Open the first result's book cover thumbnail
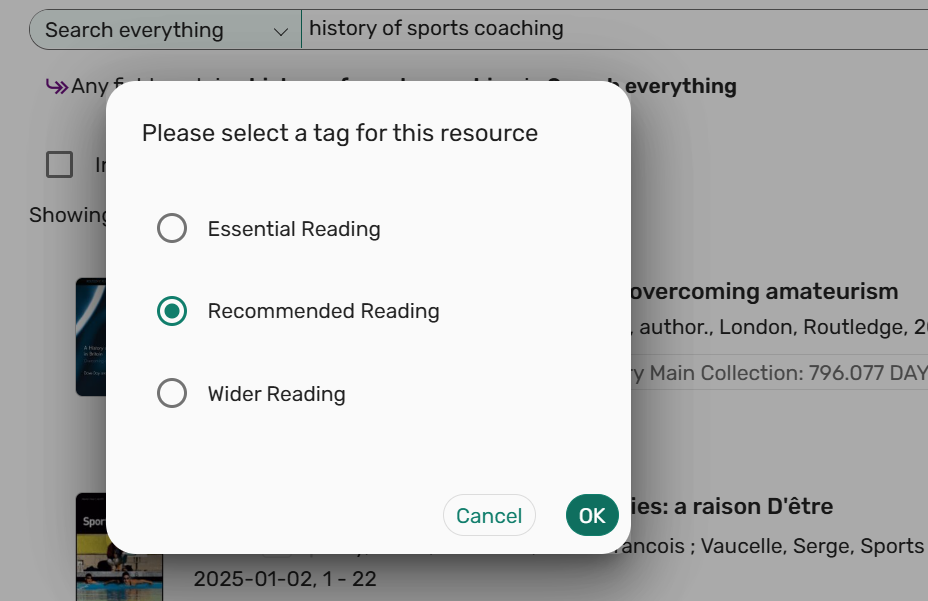The image size is (928, 601). coord(91,336)
